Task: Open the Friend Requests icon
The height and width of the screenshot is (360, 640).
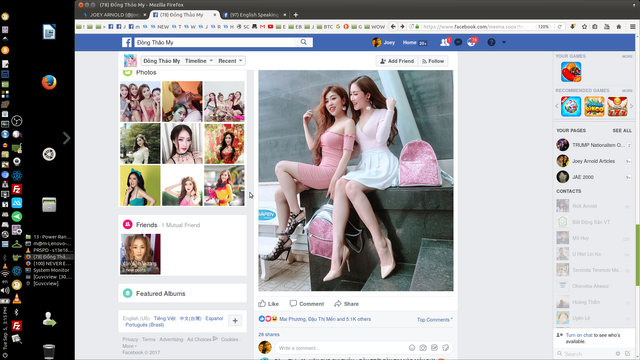Action: click(444, 42)
